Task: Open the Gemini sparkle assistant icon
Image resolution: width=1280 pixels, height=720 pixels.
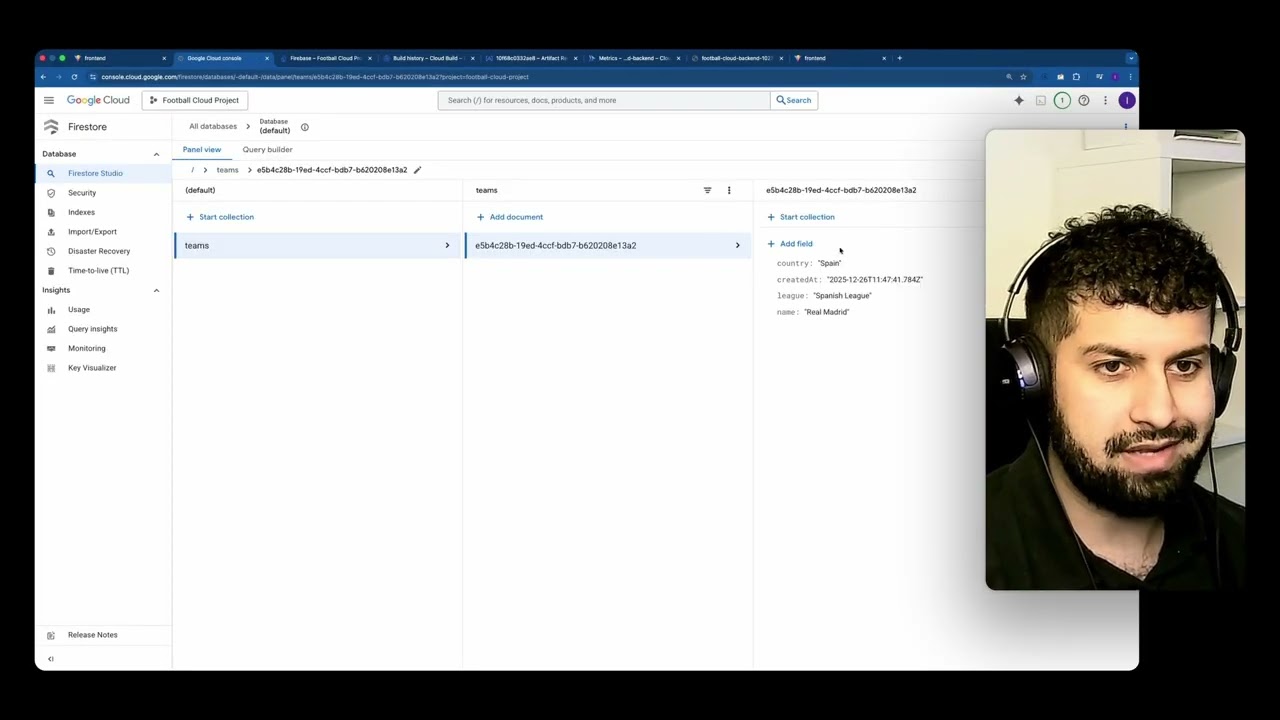Action: pos(1019,100)
